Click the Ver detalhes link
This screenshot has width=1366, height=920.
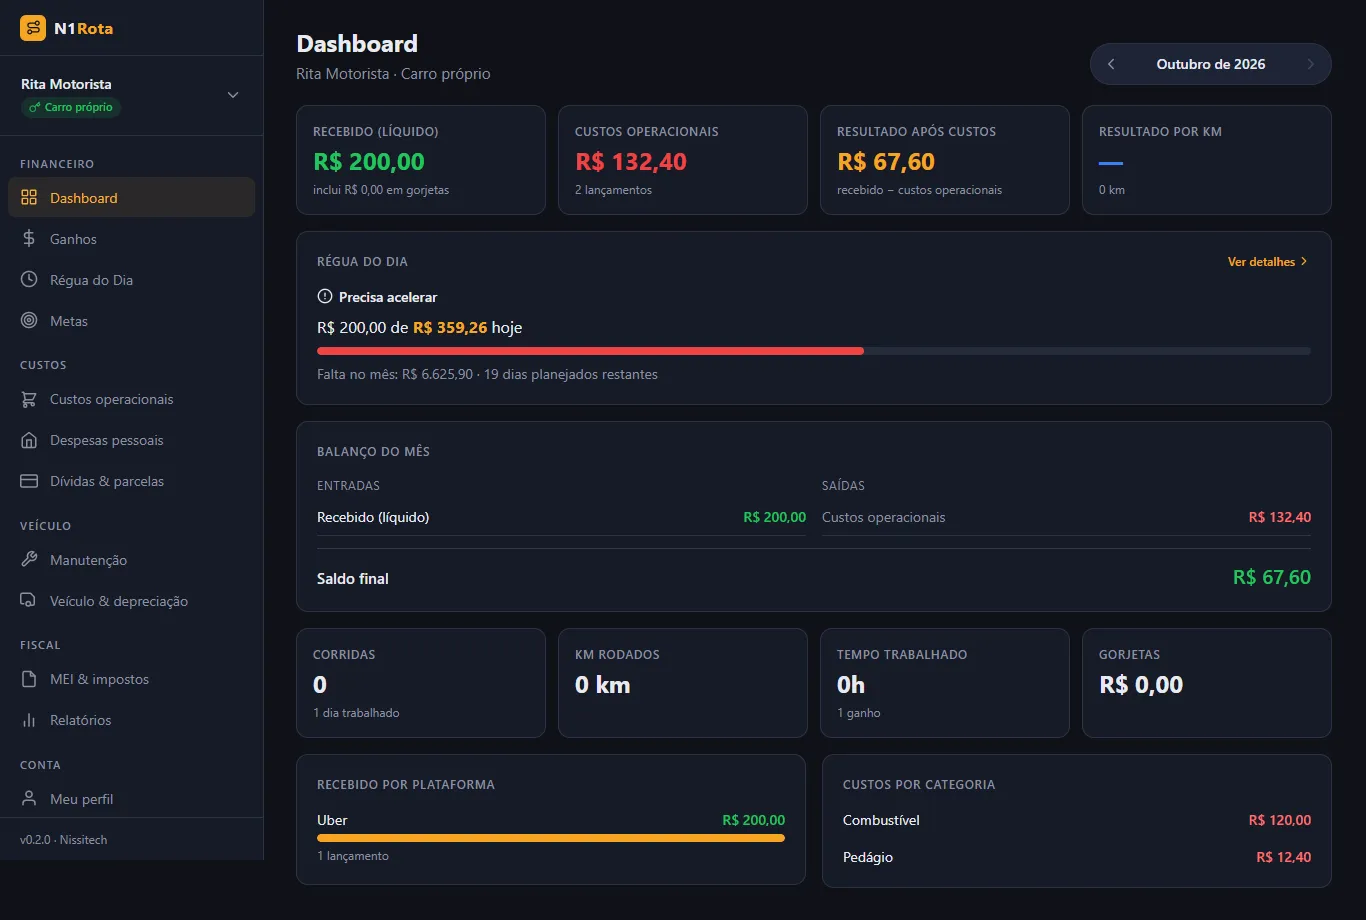1268,262
